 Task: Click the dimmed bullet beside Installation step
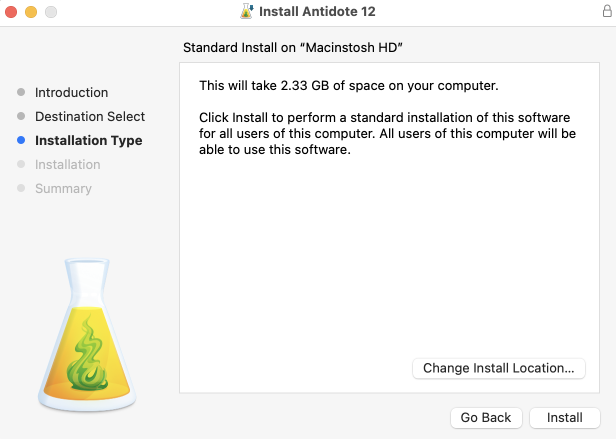point(21,165)
